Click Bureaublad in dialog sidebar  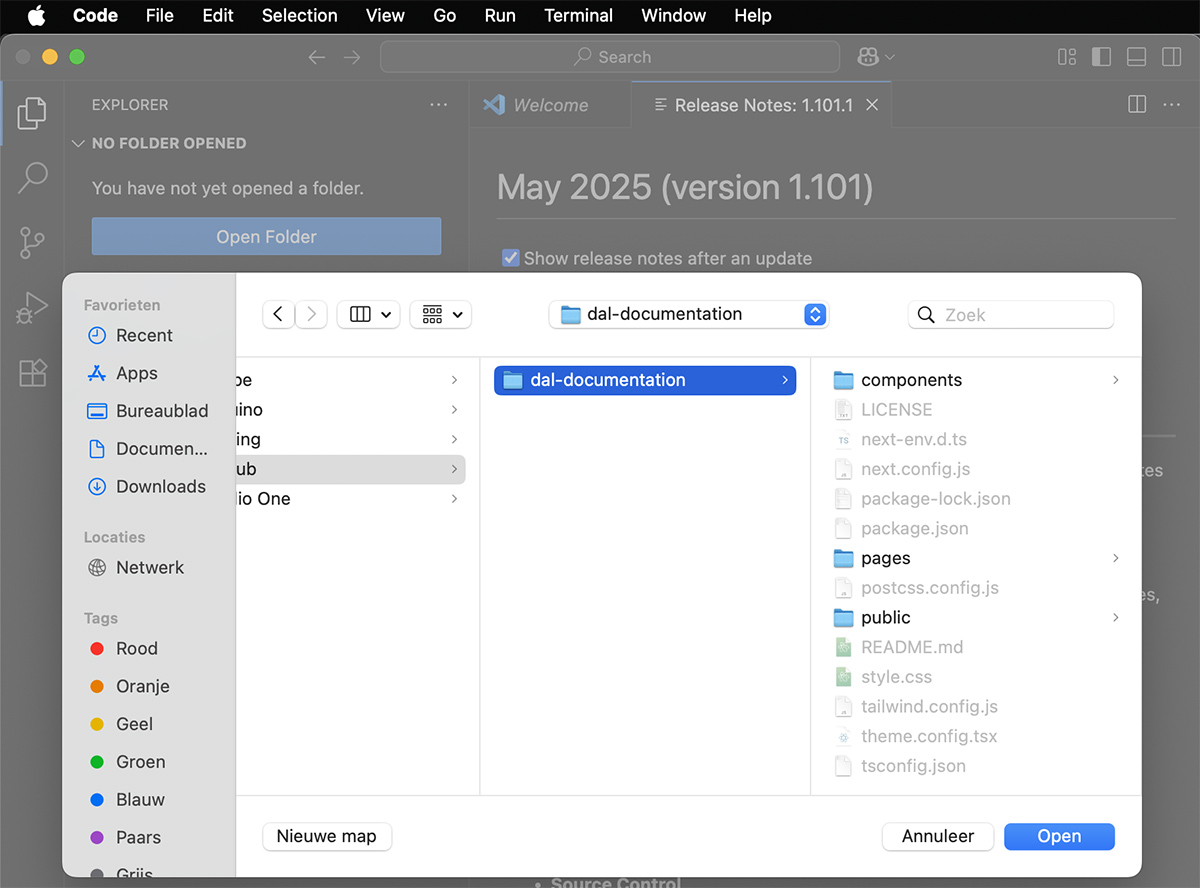pyautogui.click(x=148, y=411)
